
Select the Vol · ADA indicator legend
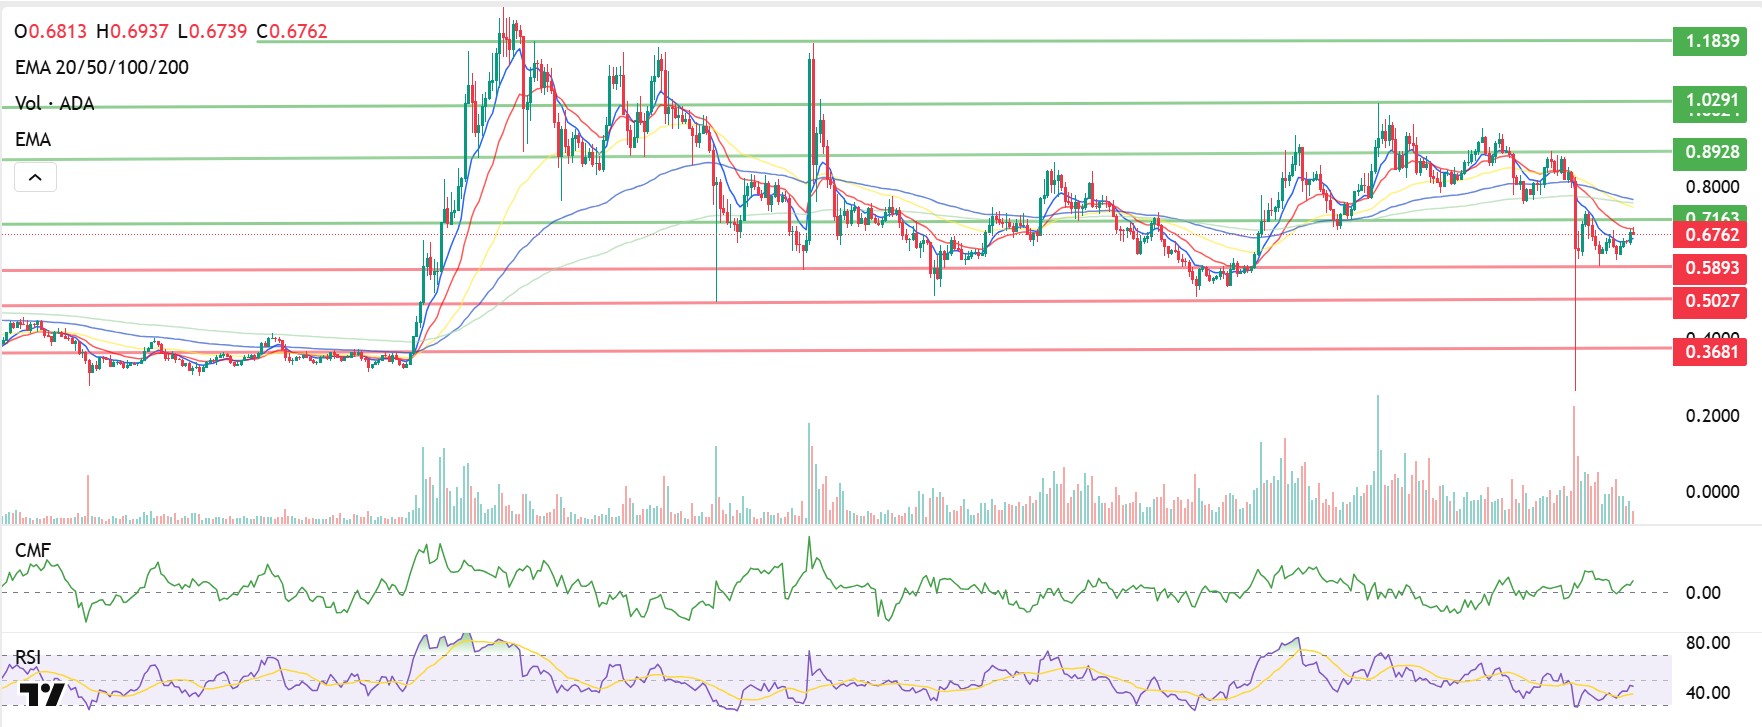click(x=54, y=103)
